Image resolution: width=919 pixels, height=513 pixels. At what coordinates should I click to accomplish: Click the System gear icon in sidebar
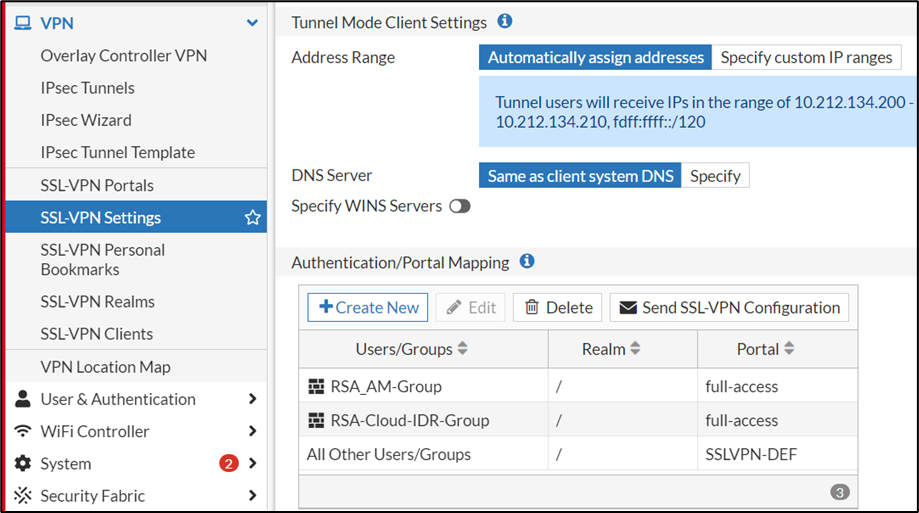tap(22, 463)
